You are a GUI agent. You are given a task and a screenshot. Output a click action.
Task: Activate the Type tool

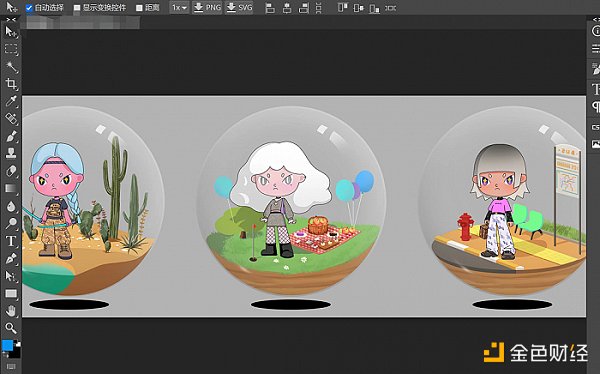pyautogui.click(x=11, y=241)
